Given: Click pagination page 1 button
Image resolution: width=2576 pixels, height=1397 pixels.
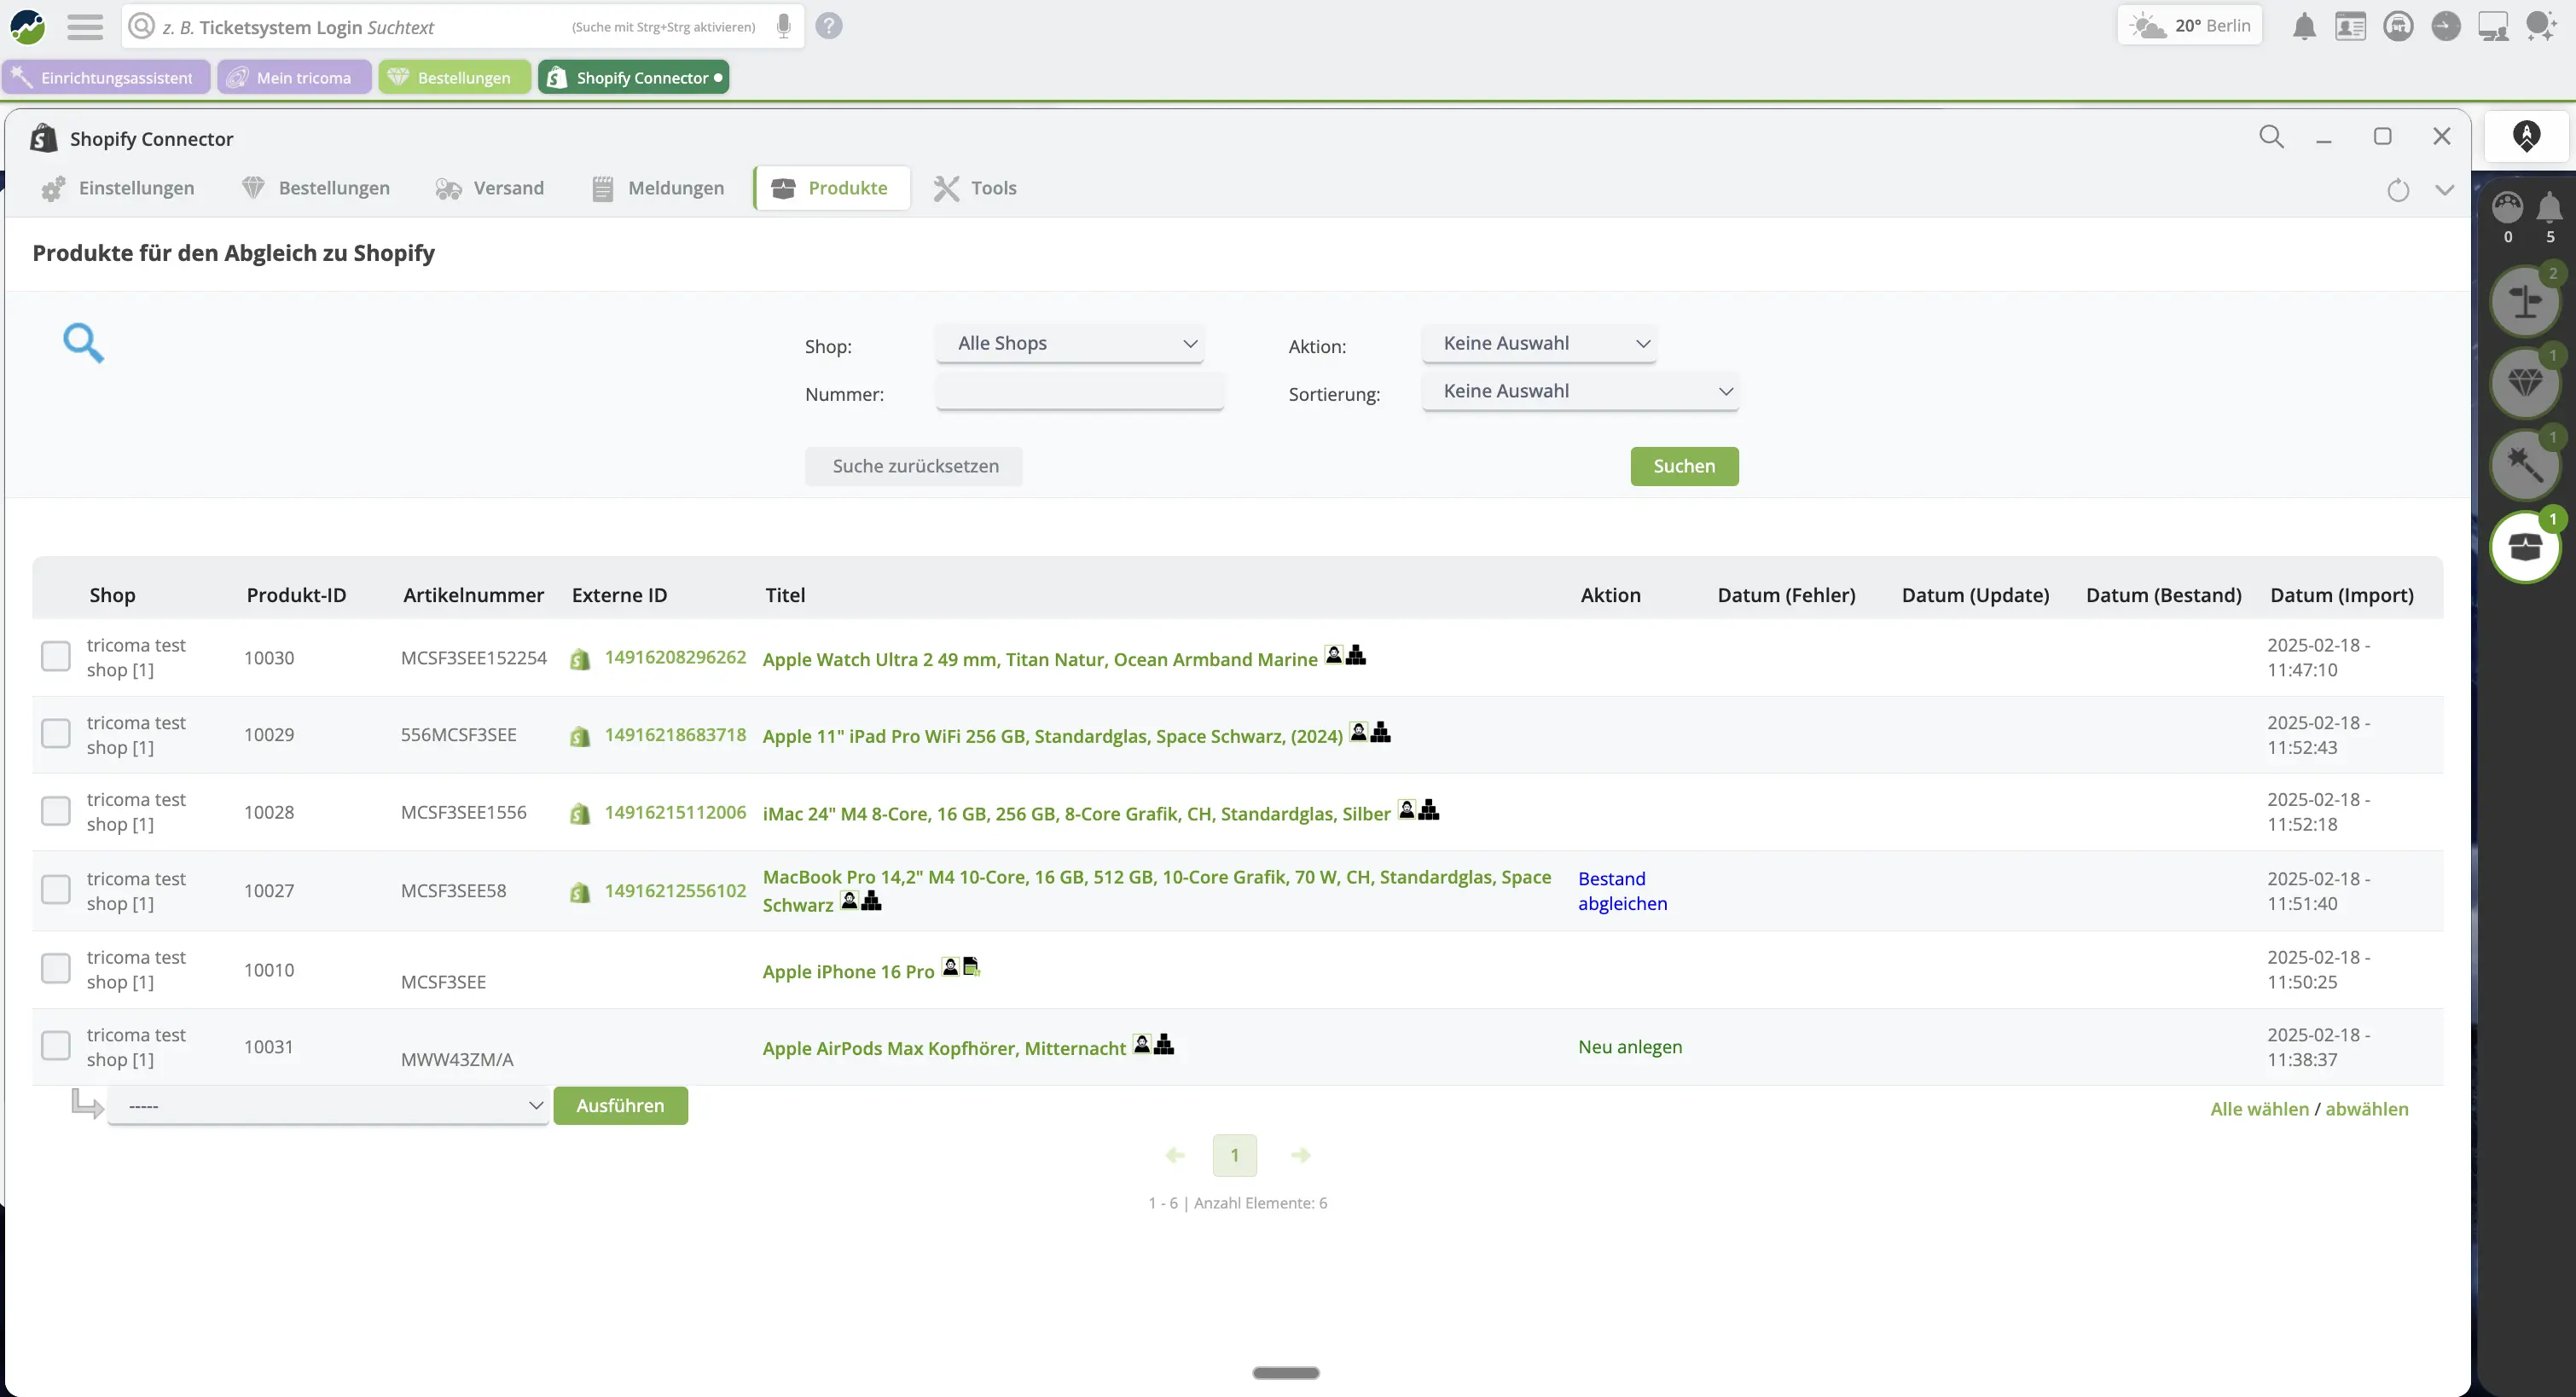Looking at the screenshot, I should point(1234,1156).
